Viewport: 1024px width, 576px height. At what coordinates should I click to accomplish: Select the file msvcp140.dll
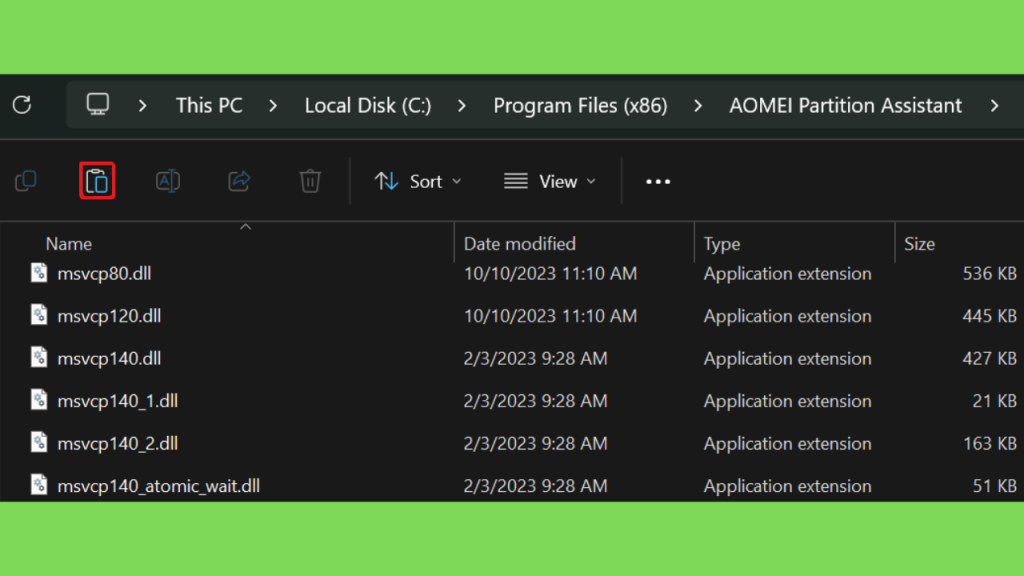coord(109,358)
